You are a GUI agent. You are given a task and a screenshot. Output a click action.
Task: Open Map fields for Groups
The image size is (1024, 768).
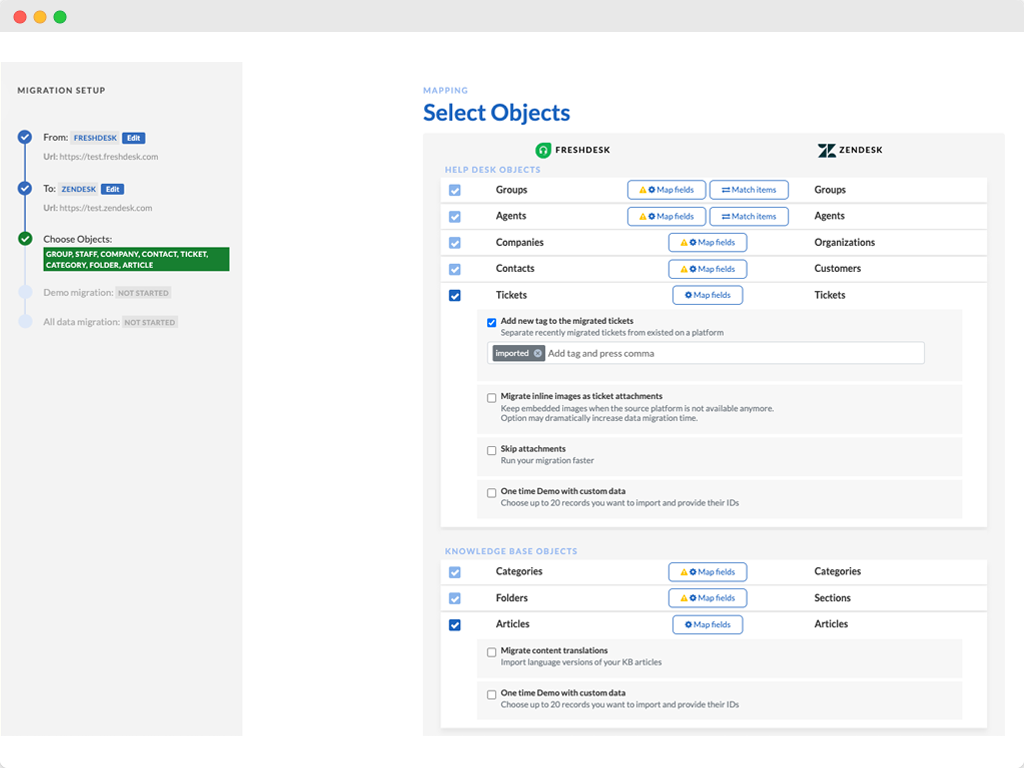coord(666,190)
